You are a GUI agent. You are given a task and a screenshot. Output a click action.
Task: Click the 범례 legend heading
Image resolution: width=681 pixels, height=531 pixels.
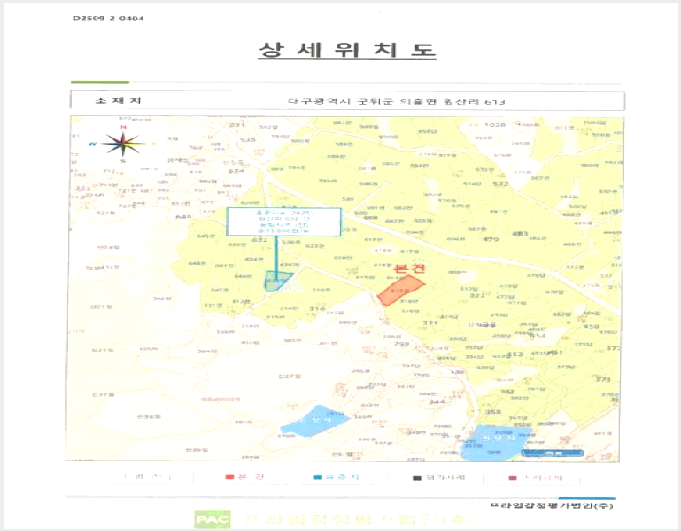pos(147,477)
